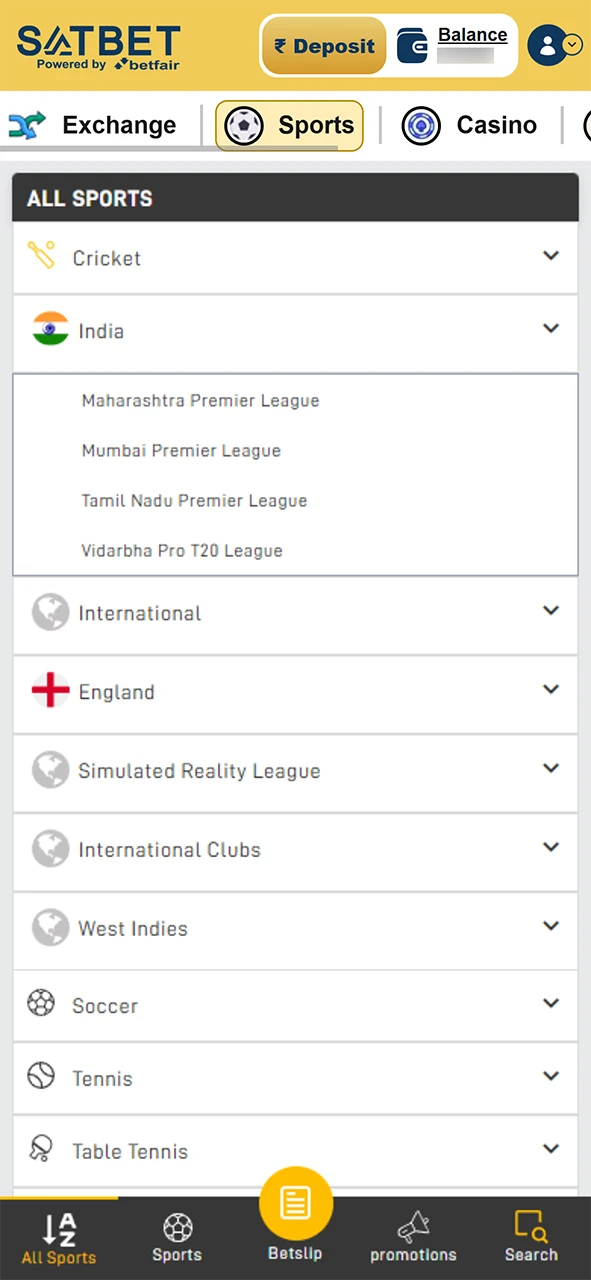This screenshot has width=591, height=1280.
Task: Tap the Table Tennis paddle icon
Action: (x=40, y=1150)
